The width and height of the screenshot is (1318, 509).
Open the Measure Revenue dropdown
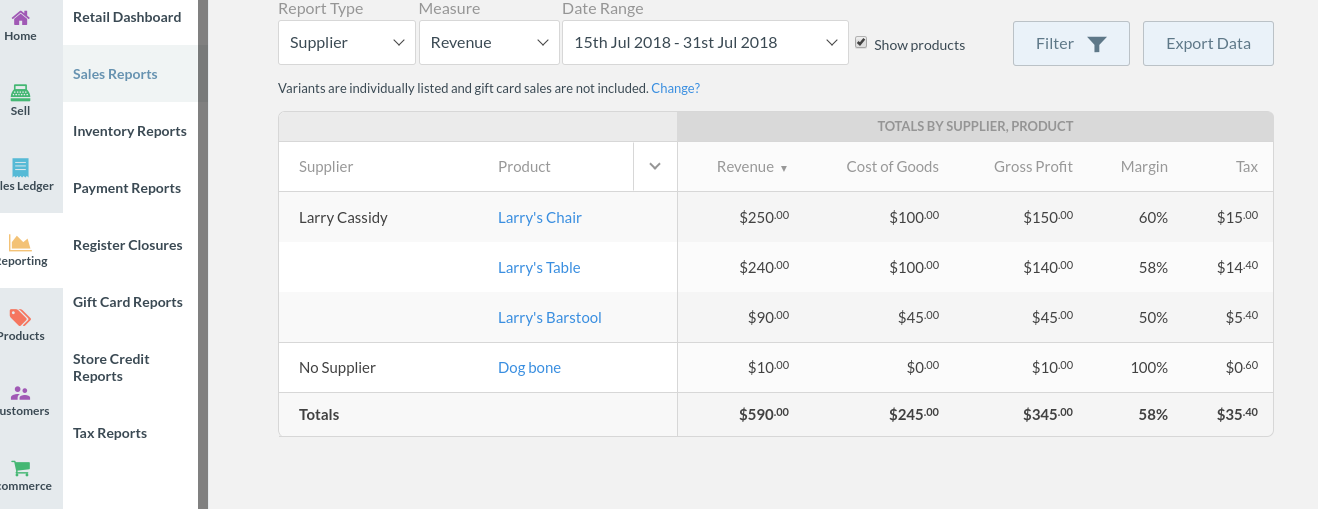coord(489,43)
